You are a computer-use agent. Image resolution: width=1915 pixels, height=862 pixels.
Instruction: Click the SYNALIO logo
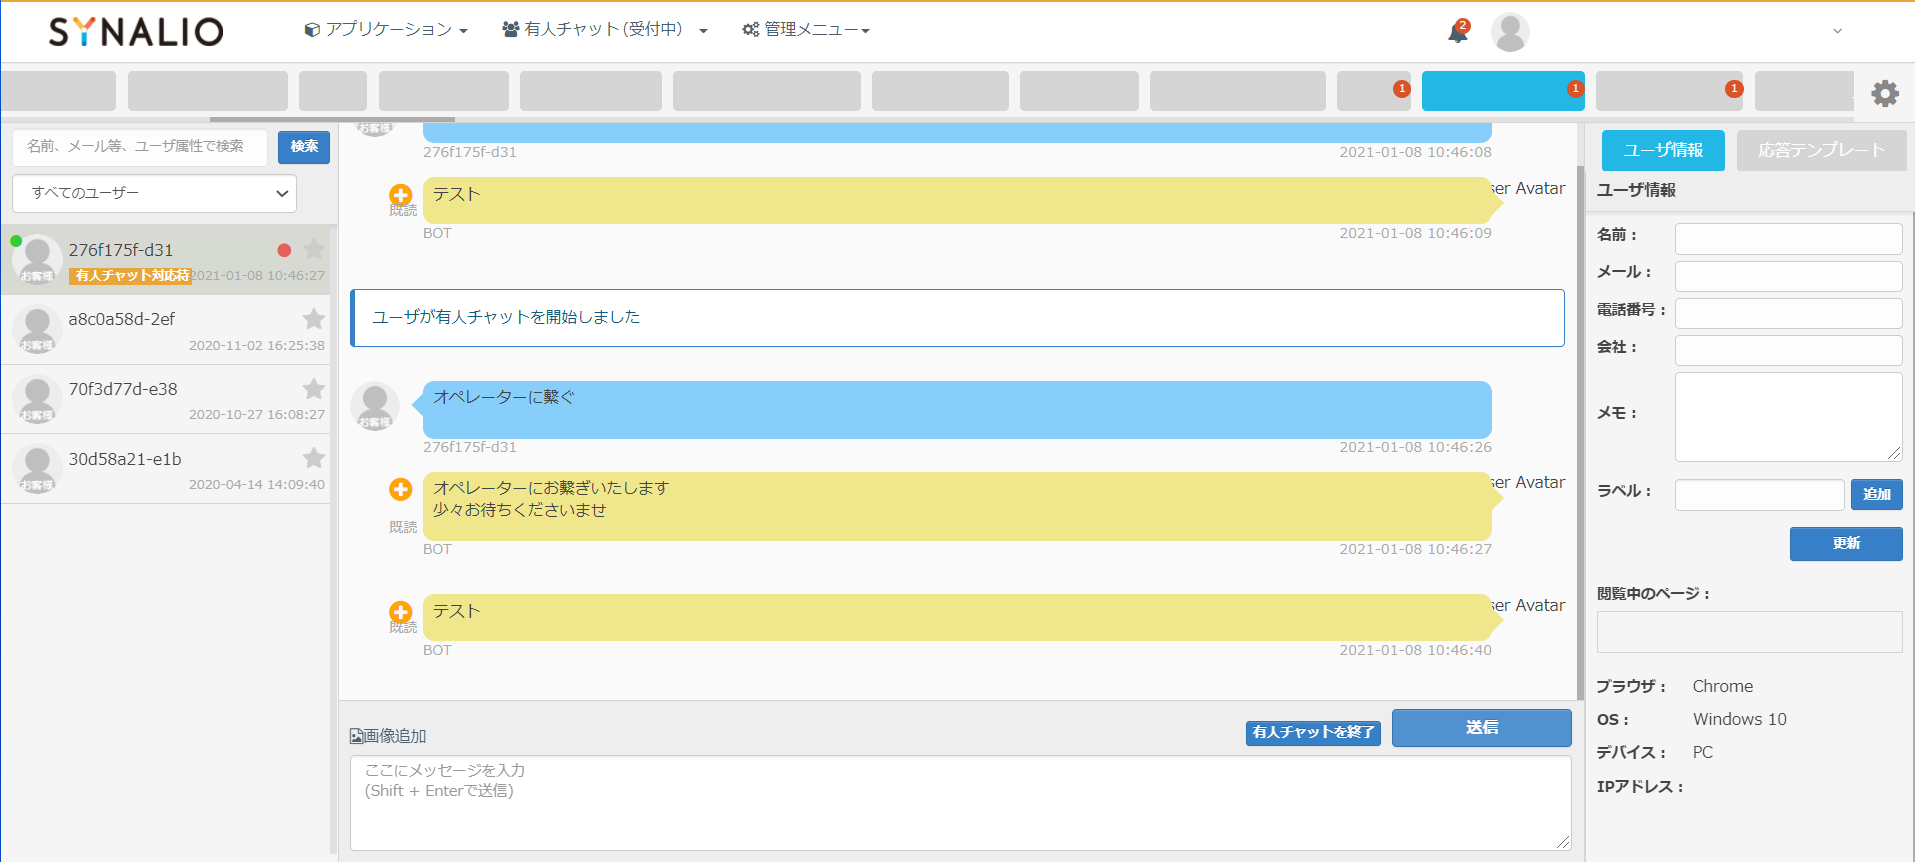pyautogui.click(x=136, y=32)
